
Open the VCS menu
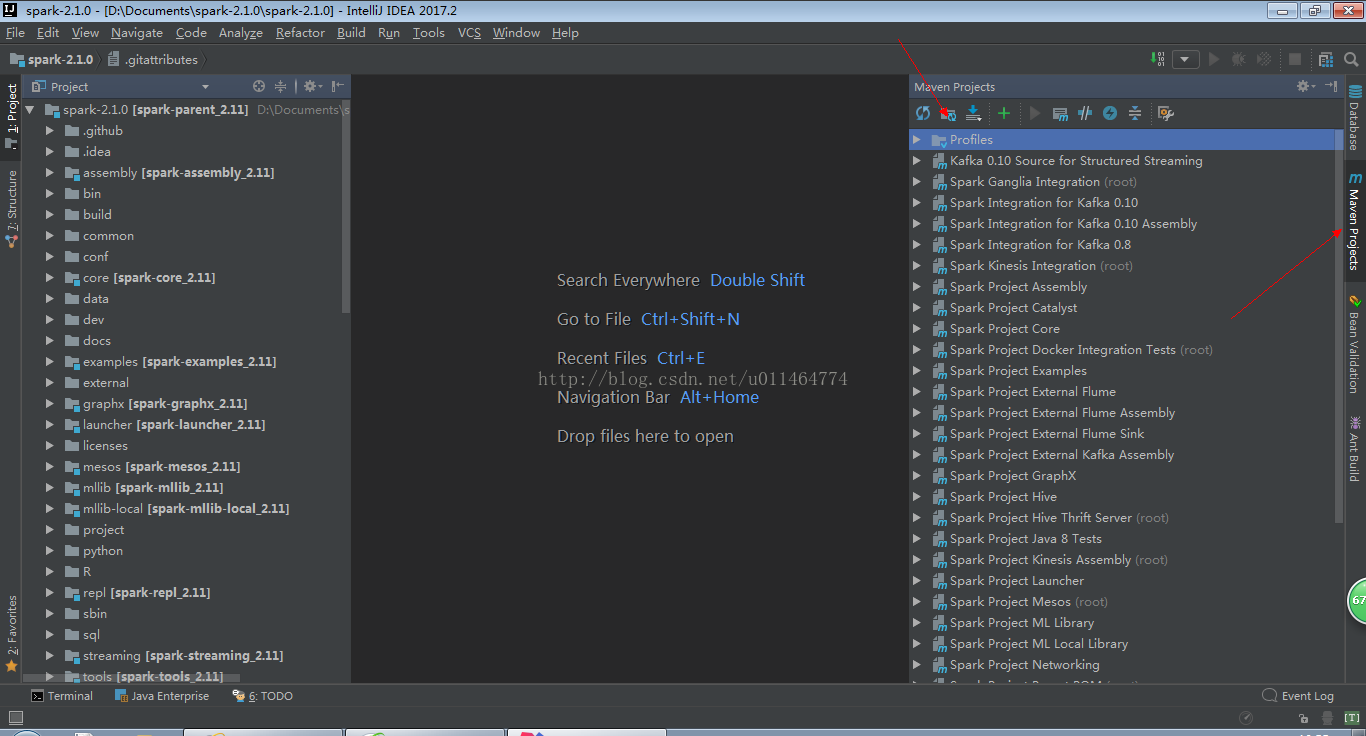tap(469, 33)
